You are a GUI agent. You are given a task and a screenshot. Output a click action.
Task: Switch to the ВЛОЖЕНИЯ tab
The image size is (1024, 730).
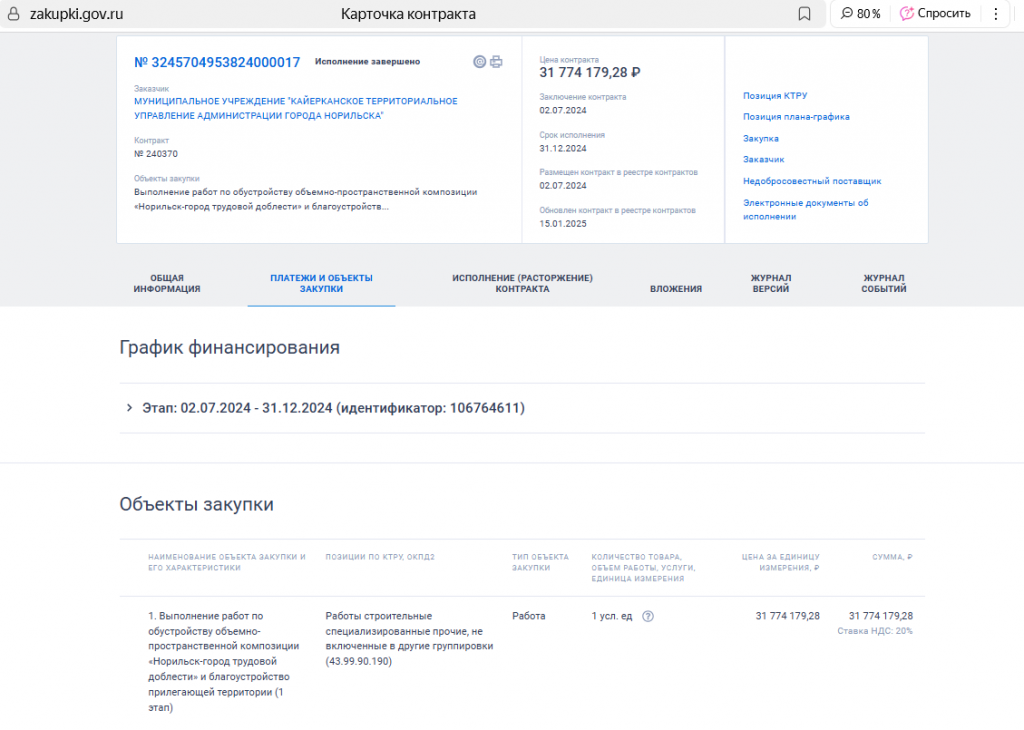pyautogui.click(x=676, y=289)
